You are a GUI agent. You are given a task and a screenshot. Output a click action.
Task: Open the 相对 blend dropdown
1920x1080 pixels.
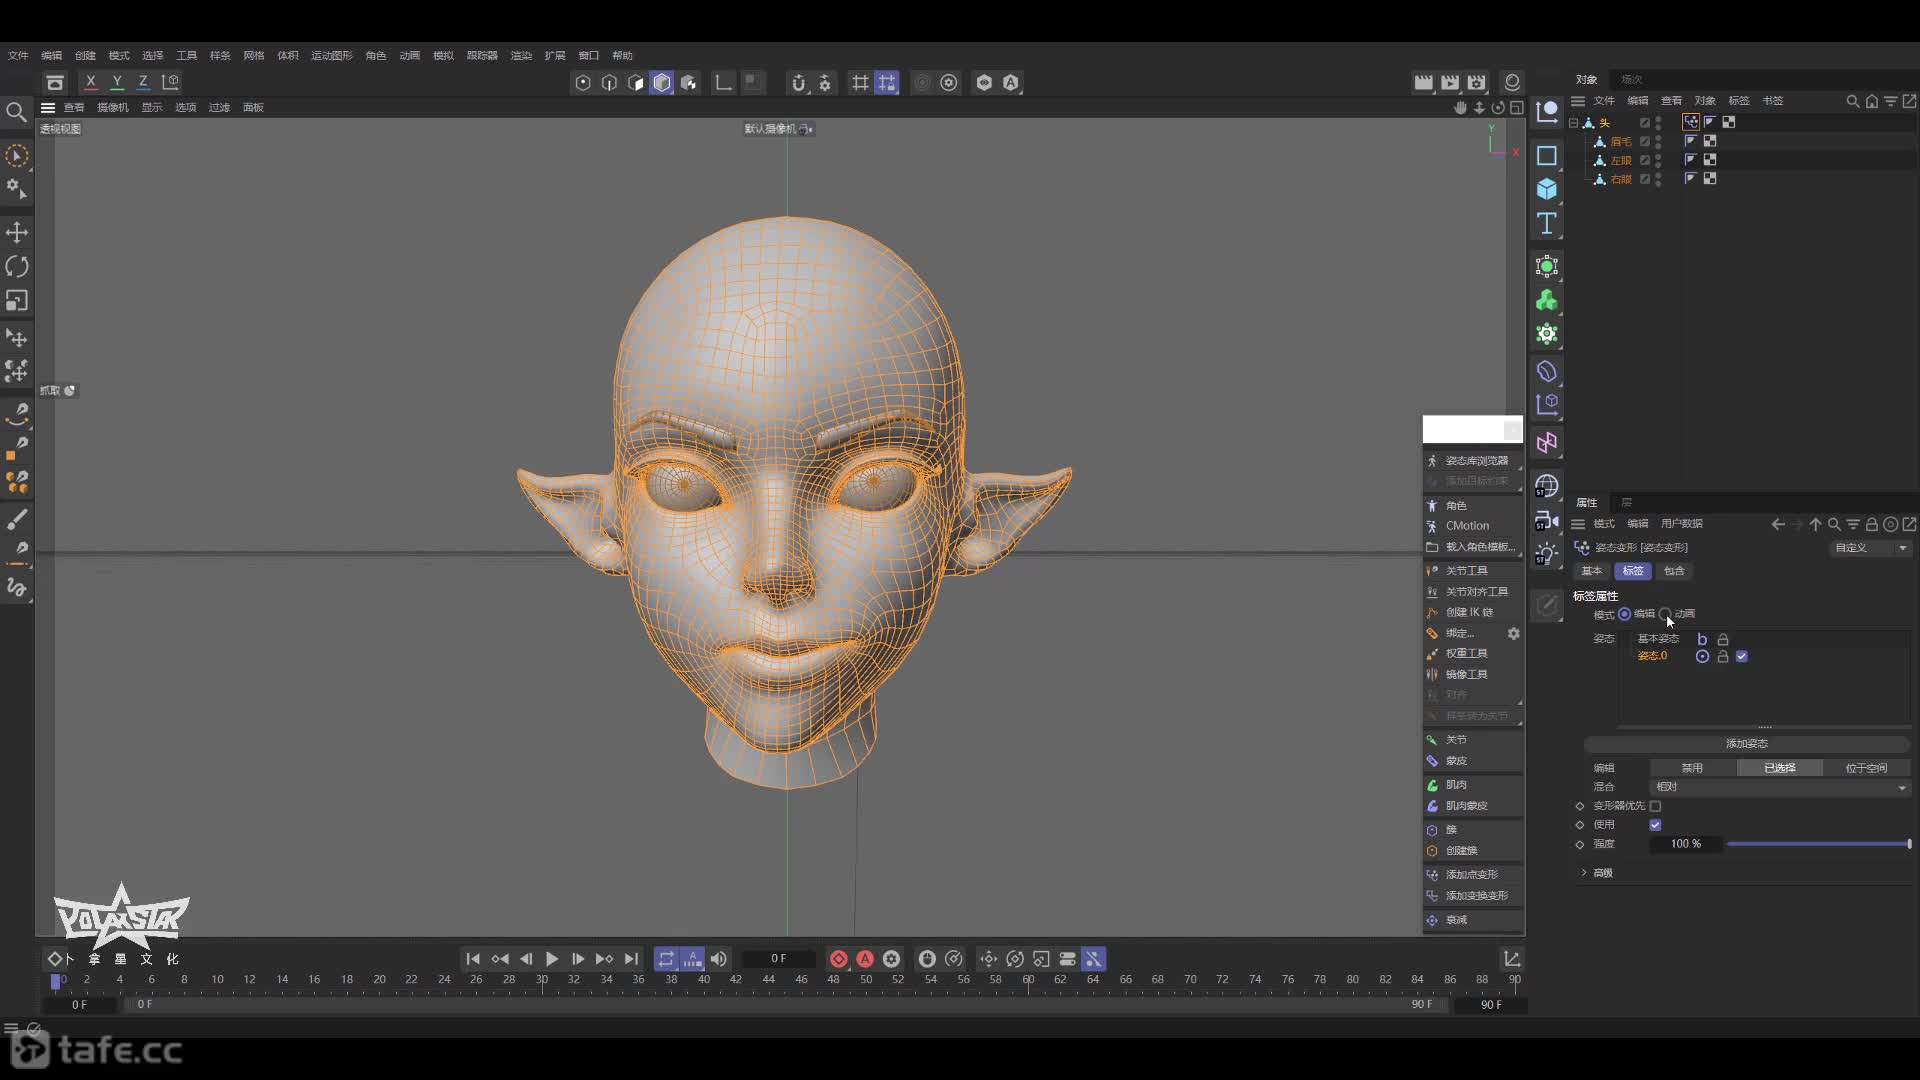click(x=1780, y=787)
